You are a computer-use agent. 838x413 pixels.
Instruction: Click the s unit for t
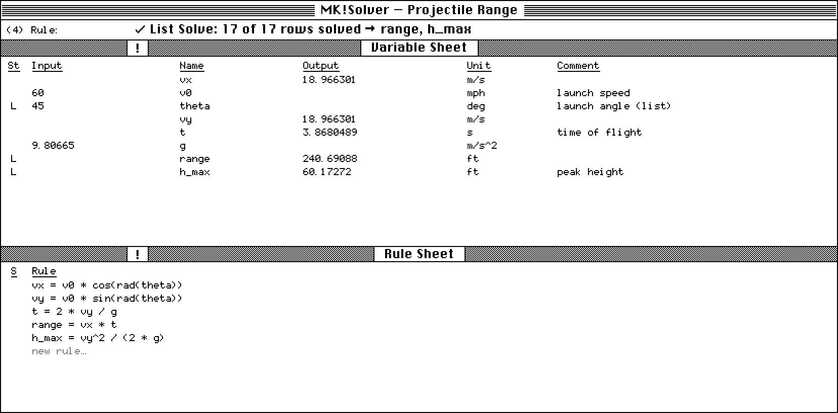coord(469,133)
